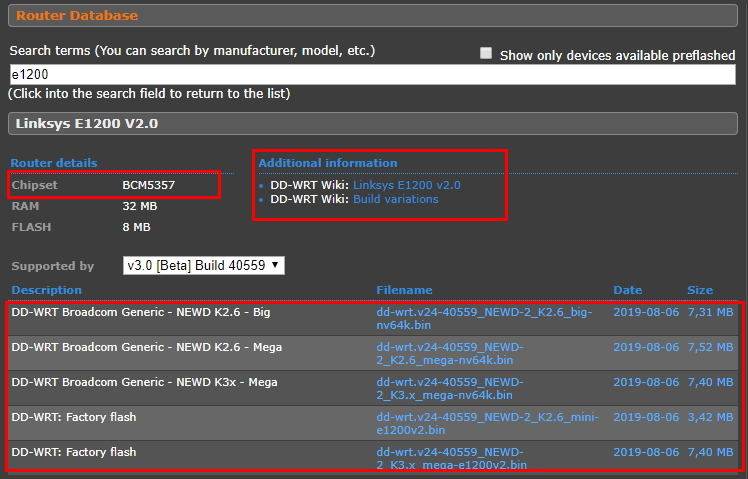
Task: Click the 8 MB FLASH value
Action: [136, 227]
